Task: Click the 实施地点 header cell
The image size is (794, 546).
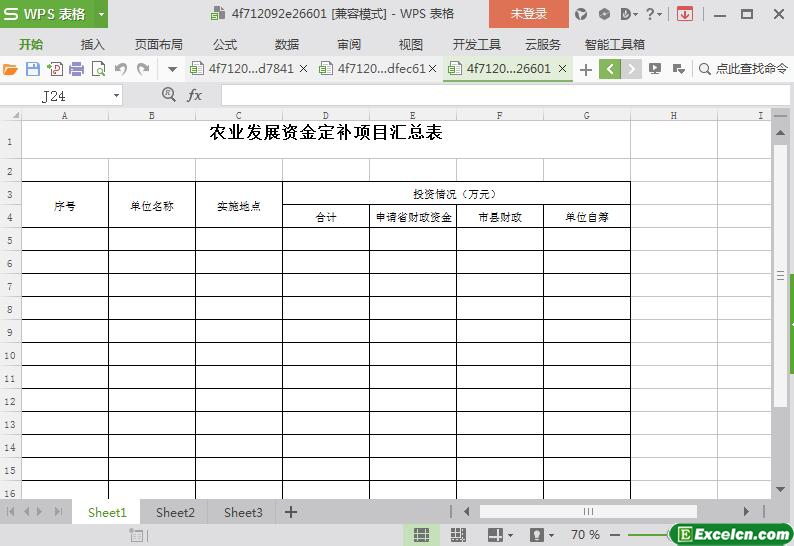Action: (x=239, y=205)
